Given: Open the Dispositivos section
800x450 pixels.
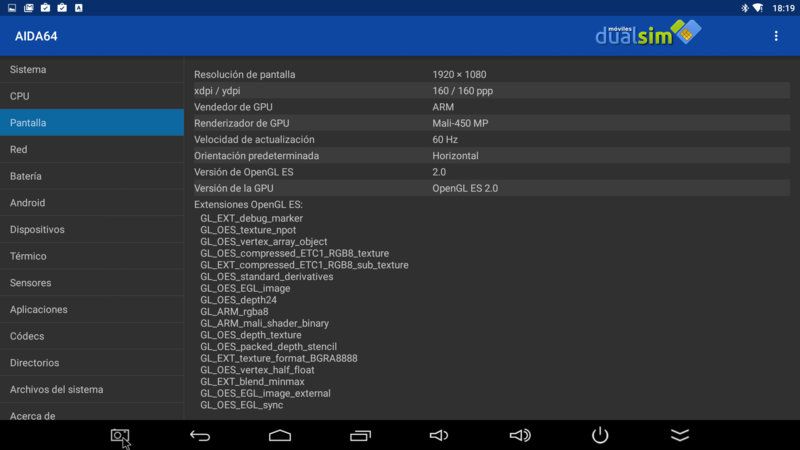Looking at the screenshot, I should click(x=92, y=230).
